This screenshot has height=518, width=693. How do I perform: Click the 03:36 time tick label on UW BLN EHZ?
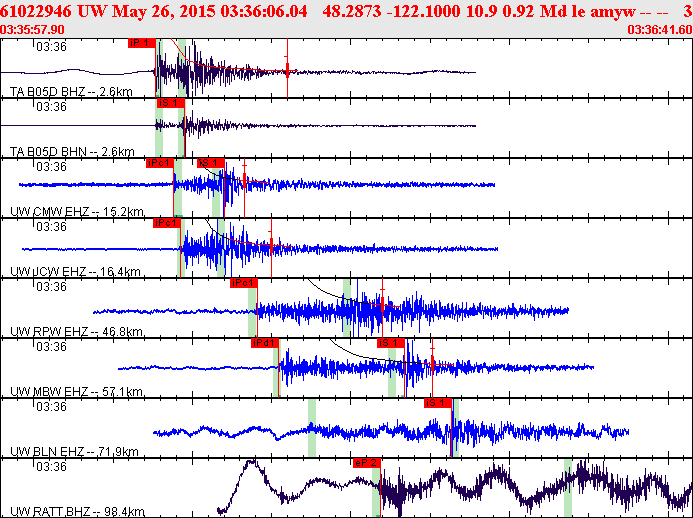pyautogui.click(x=51, y=407)
